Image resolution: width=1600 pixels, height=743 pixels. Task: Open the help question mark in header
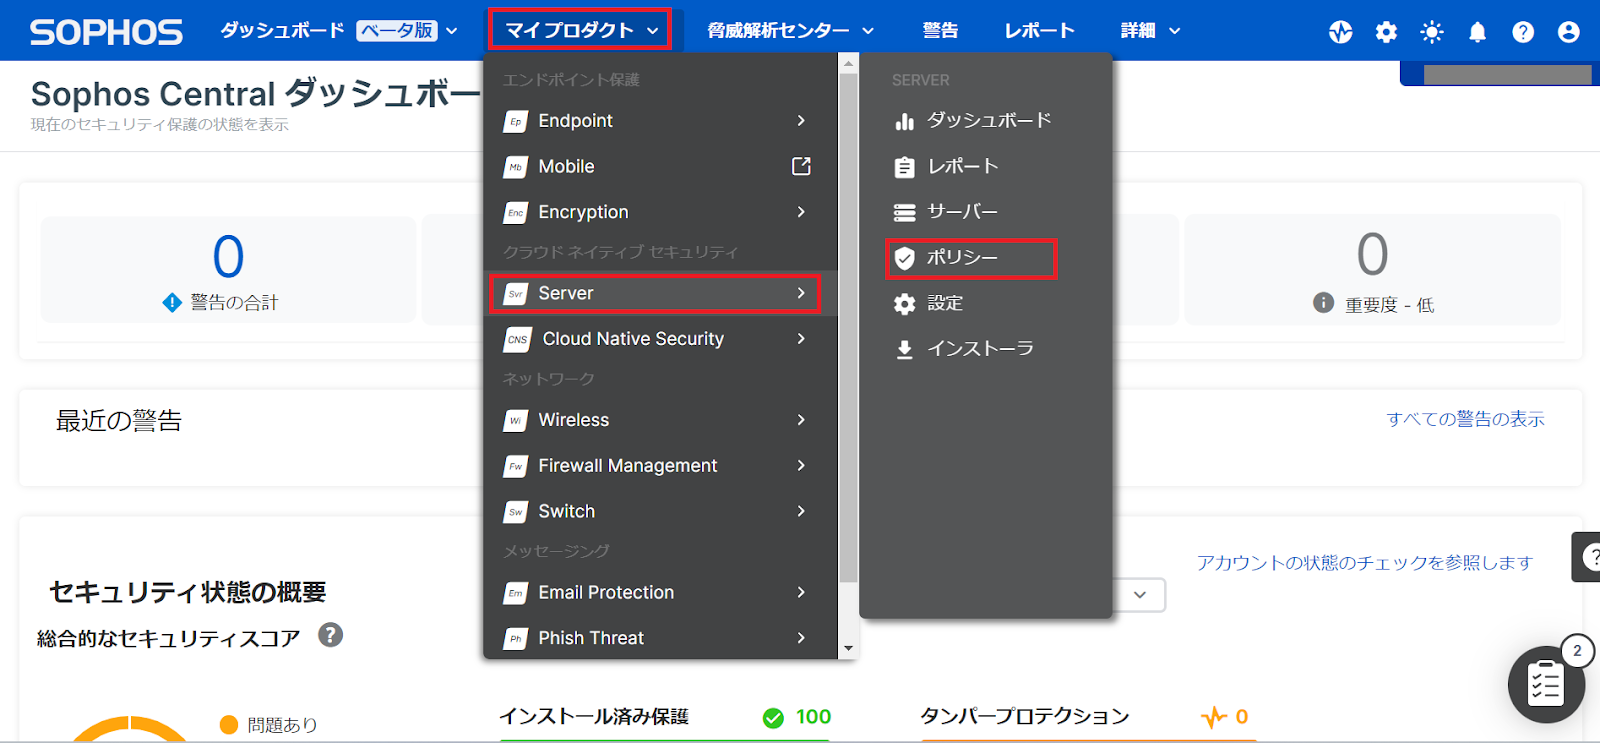click(x=1523, y=32)
